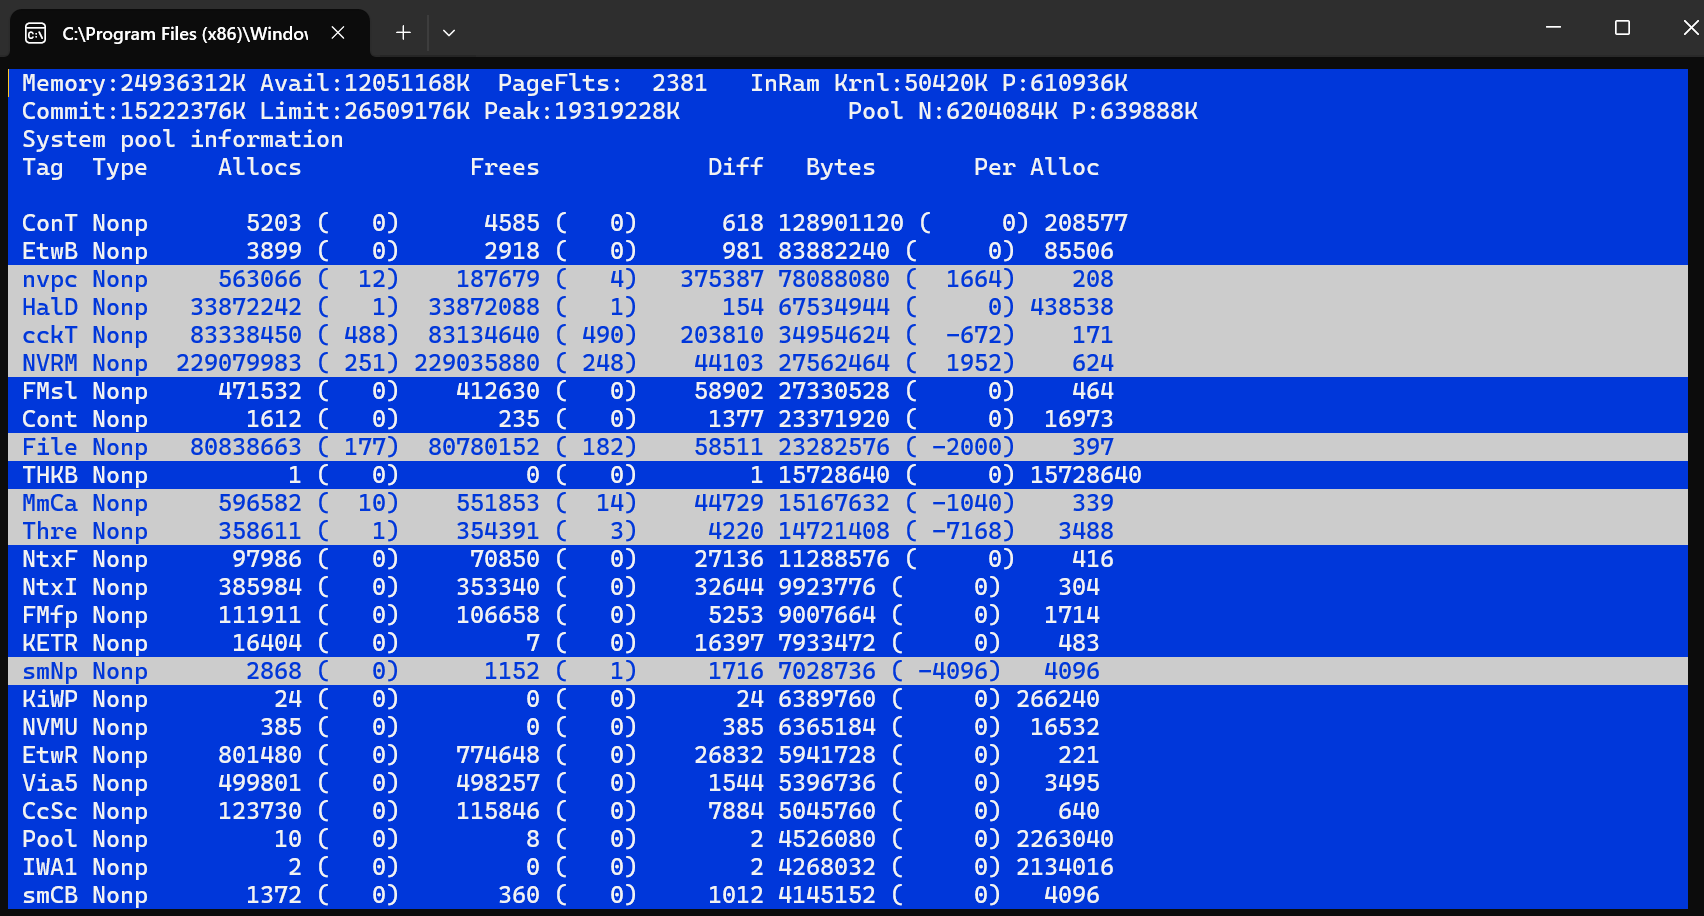Screen dimensions: 1704x916
Task: Close the terminal window
Action: click(x=1690, y=28)
